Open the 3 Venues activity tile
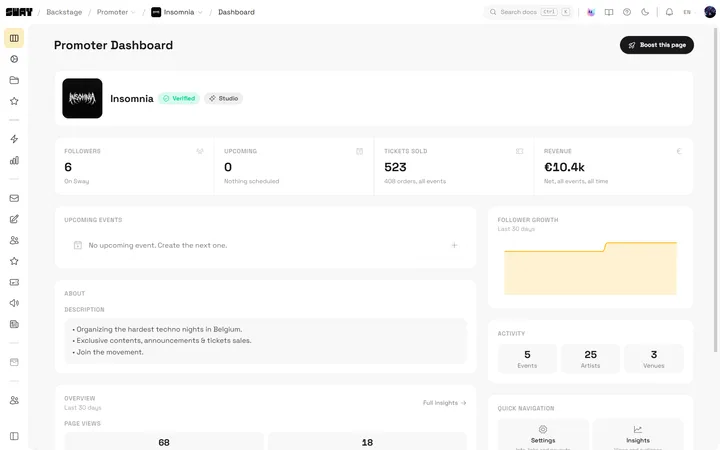The image size is (720, 450). 654,359
